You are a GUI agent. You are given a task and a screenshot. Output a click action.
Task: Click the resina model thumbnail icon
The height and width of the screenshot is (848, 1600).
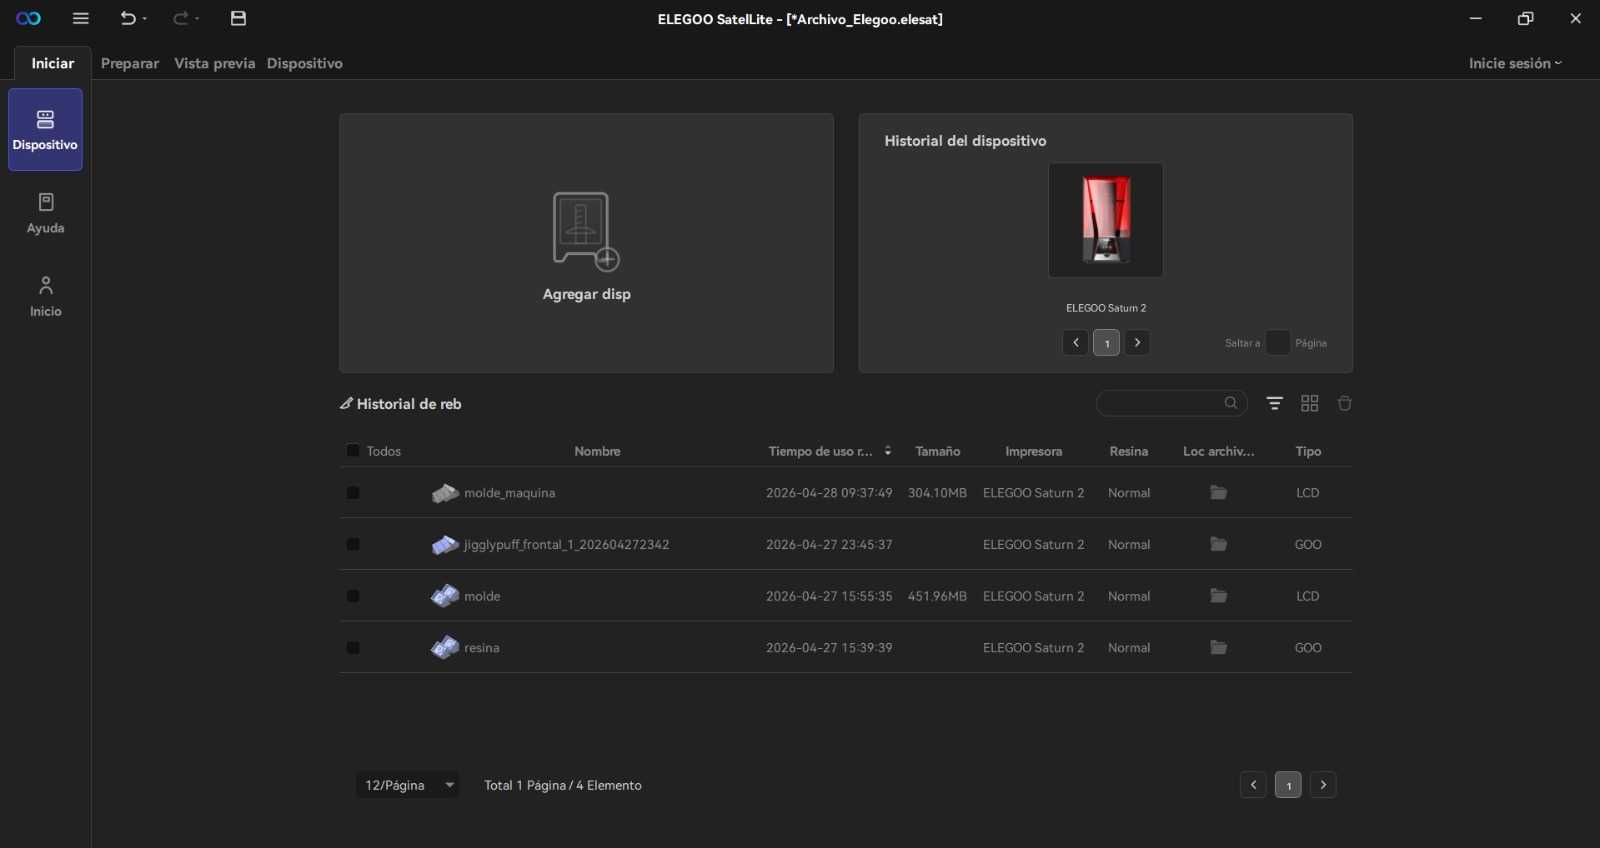click(445, 648)
